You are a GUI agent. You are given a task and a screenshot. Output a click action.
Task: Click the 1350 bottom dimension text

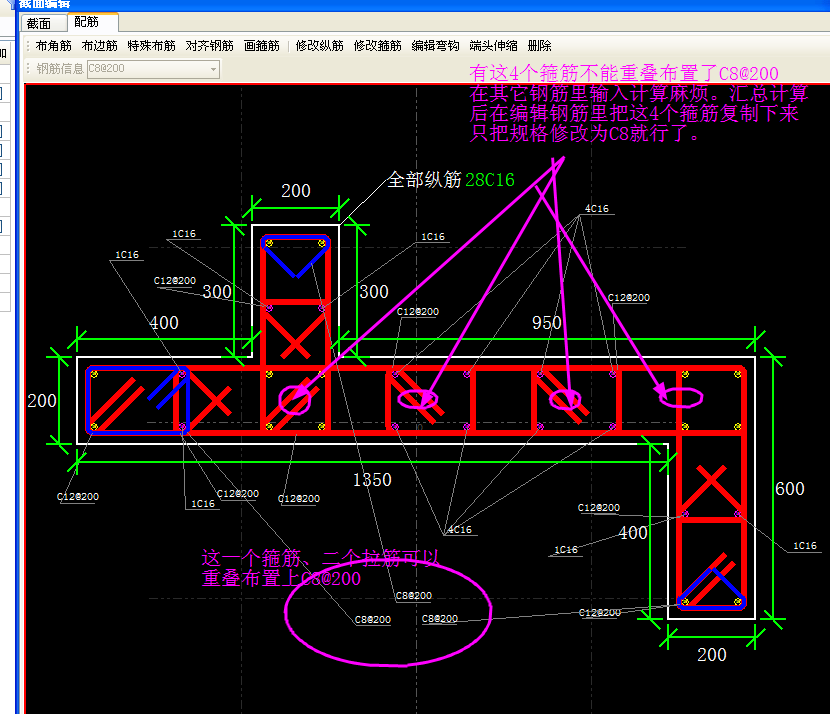click(x=372, y=480)
